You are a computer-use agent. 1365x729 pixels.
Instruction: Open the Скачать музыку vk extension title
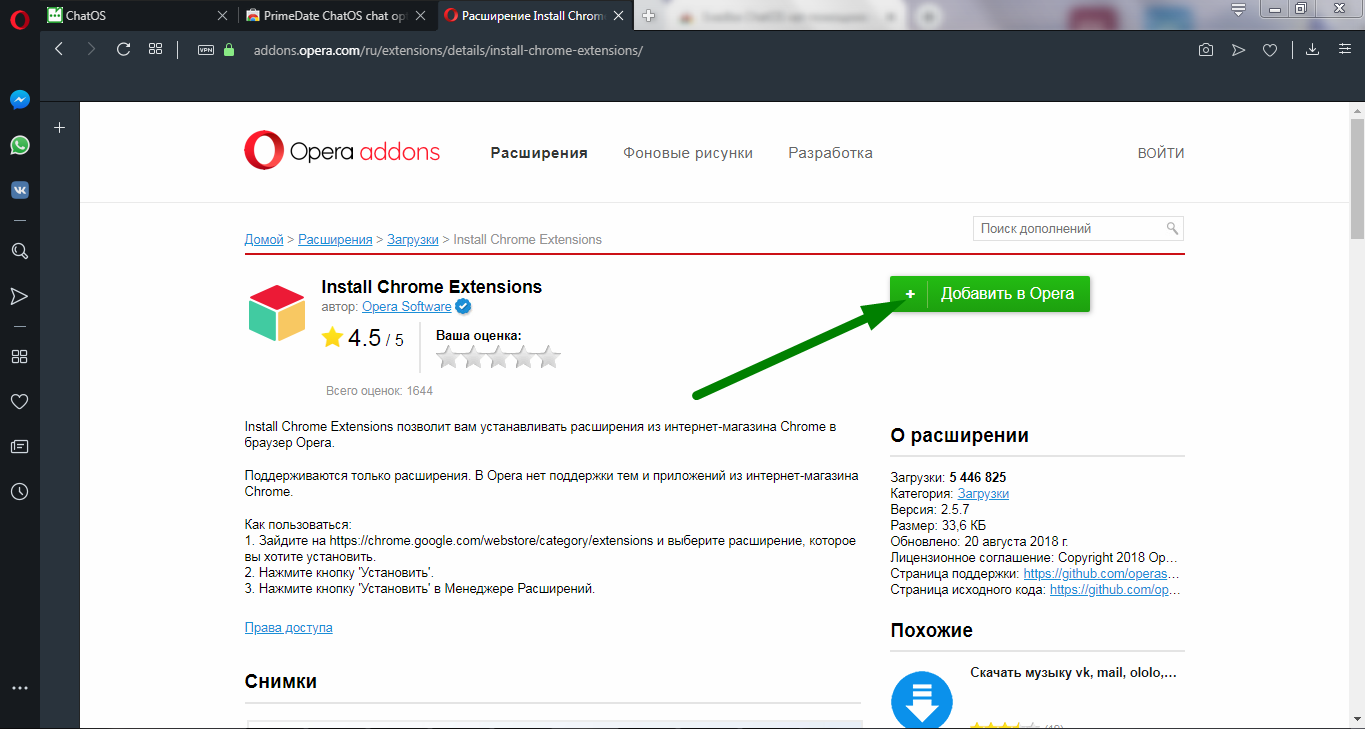(x=1074, y=673)
